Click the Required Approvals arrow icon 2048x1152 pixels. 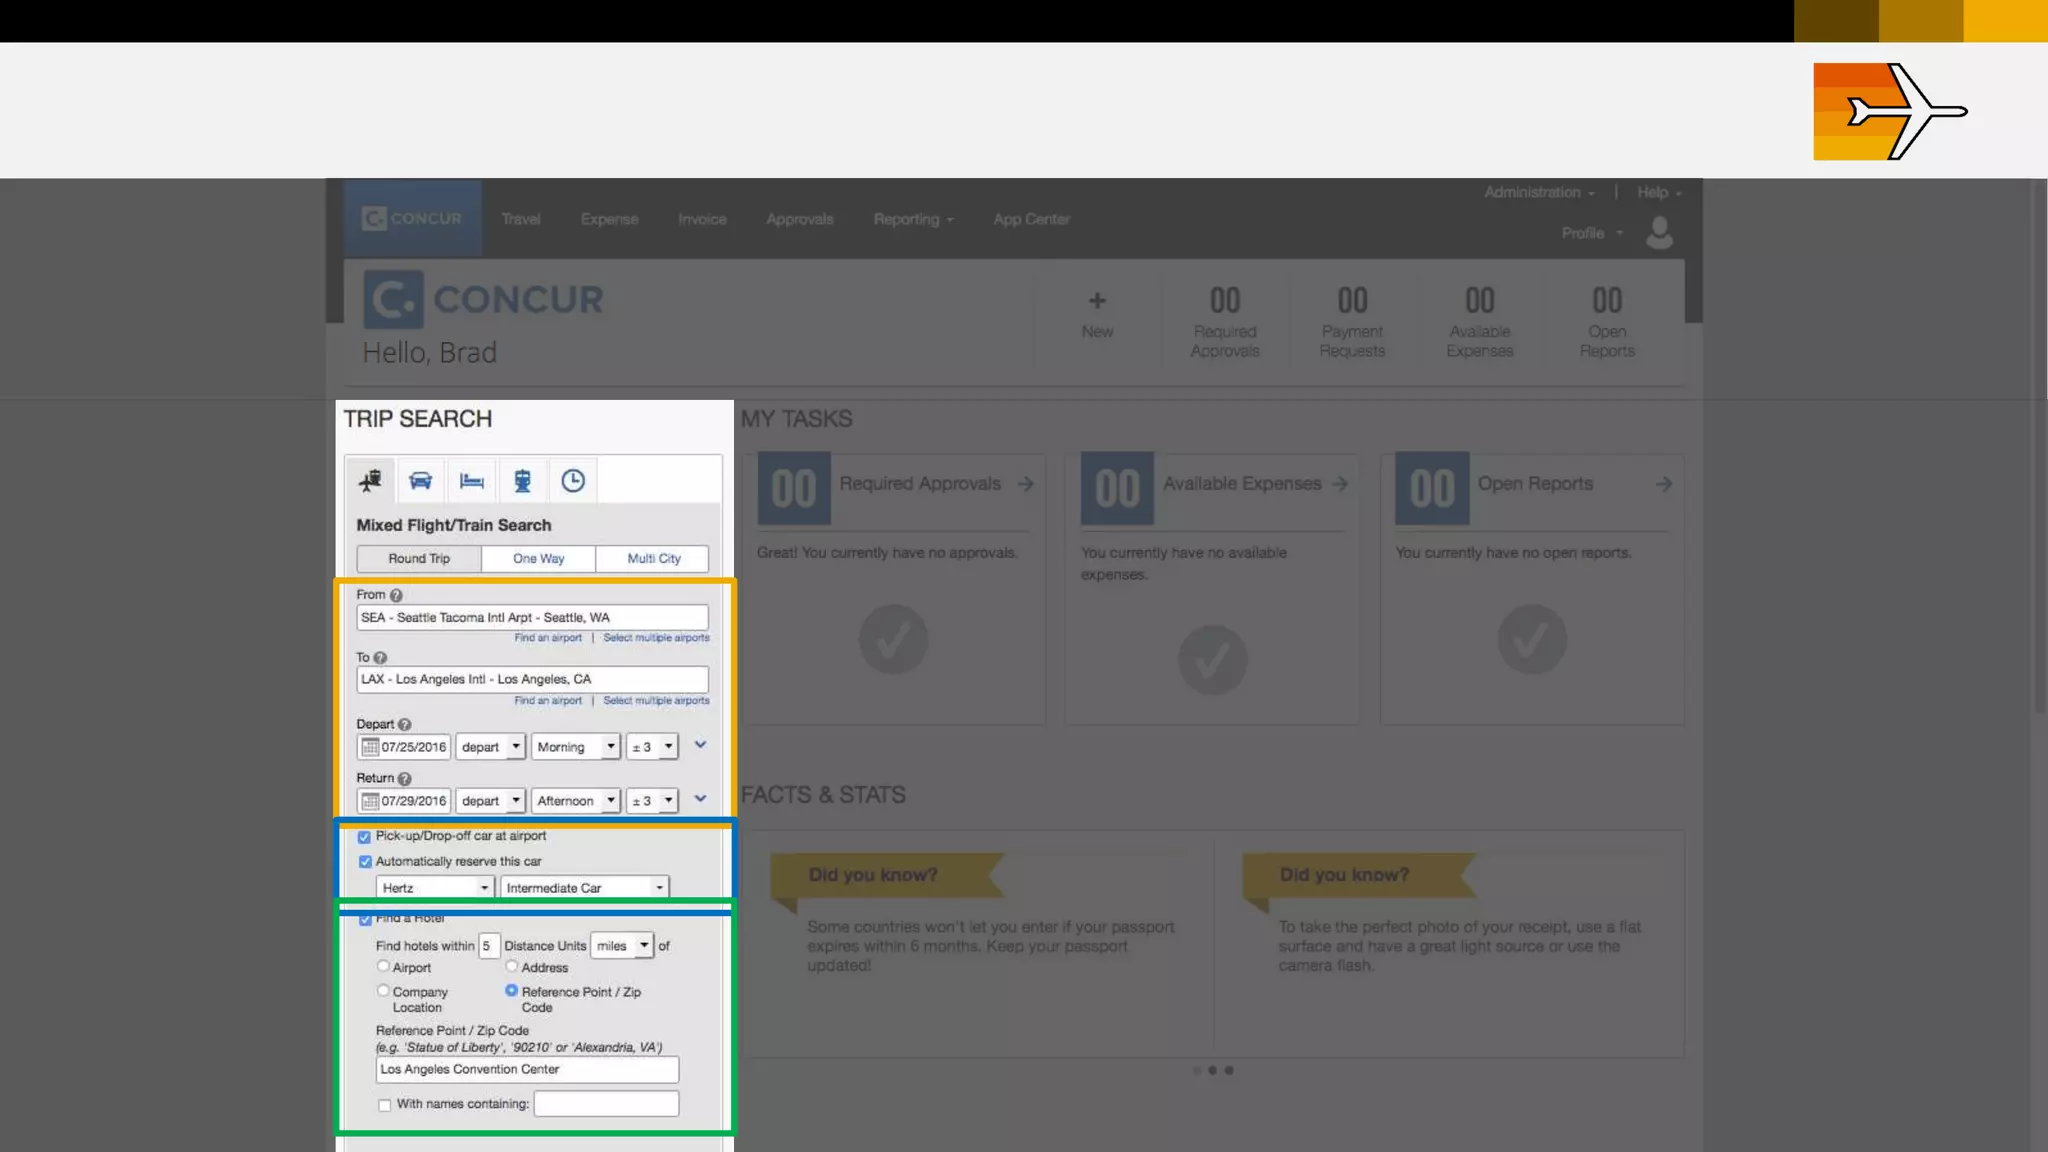(1026, 484)
